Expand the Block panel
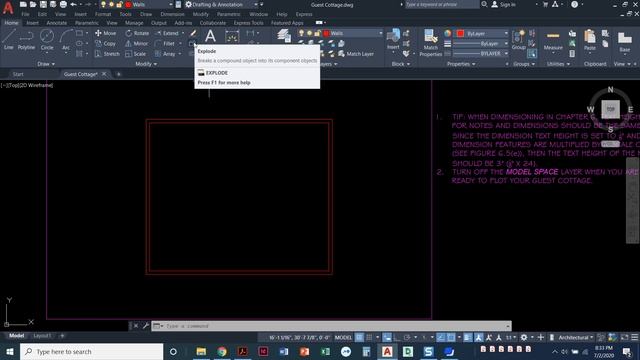Image resolution: width=640 pixels, height=360 pixels. click(401, 64)
